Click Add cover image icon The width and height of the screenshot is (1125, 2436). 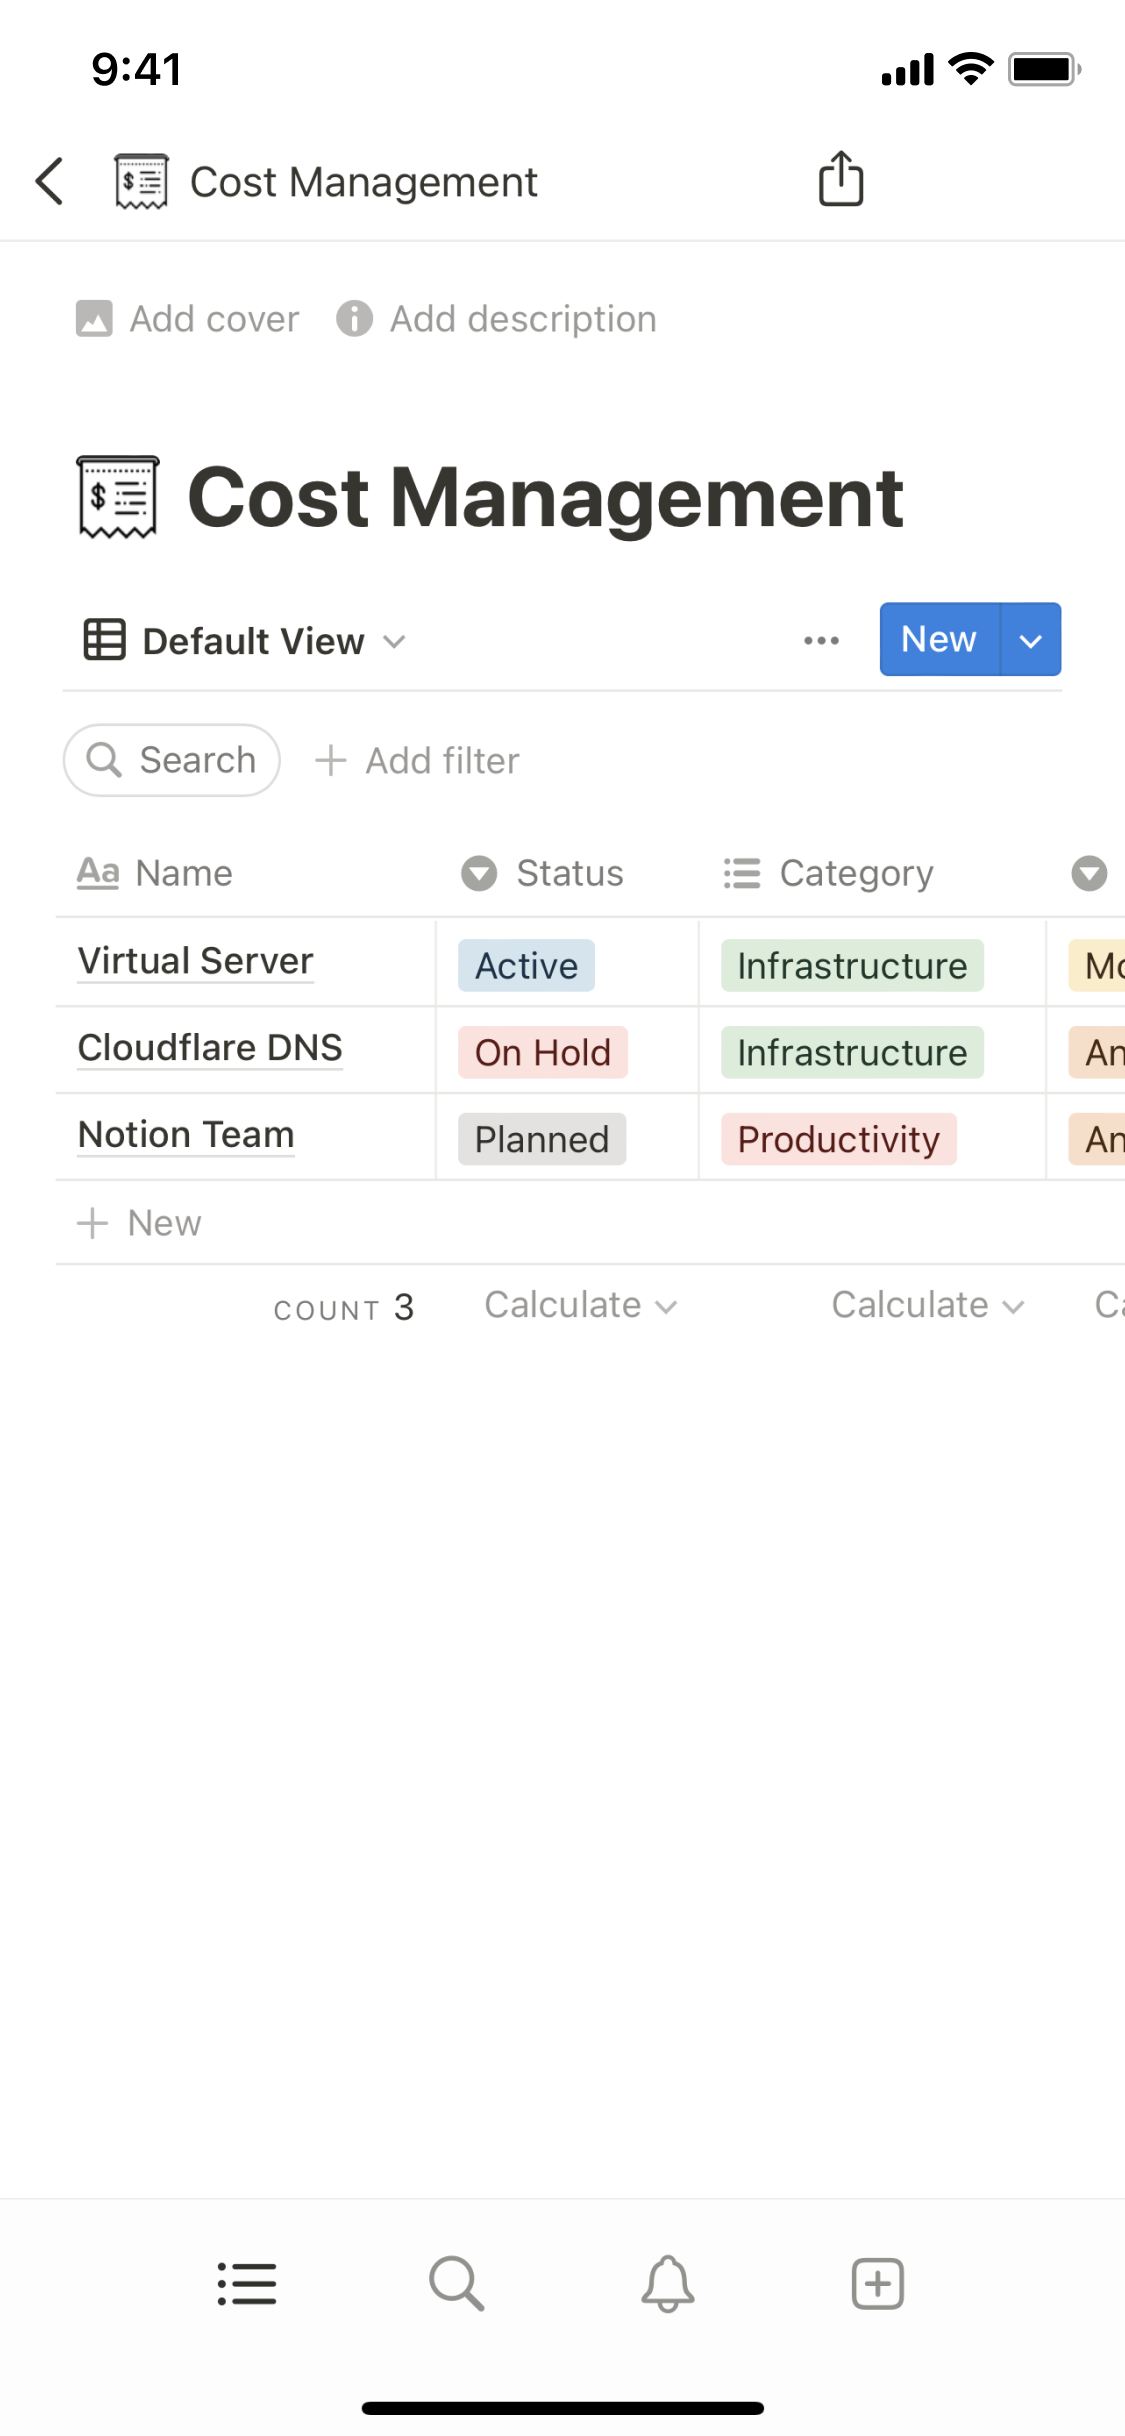95,319
